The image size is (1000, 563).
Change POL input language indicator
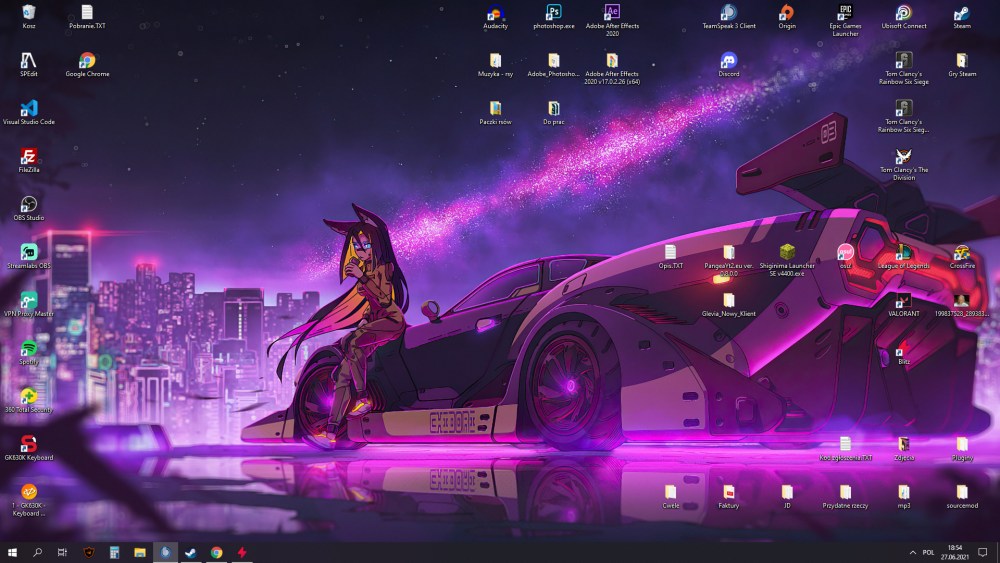pos(928,552)
